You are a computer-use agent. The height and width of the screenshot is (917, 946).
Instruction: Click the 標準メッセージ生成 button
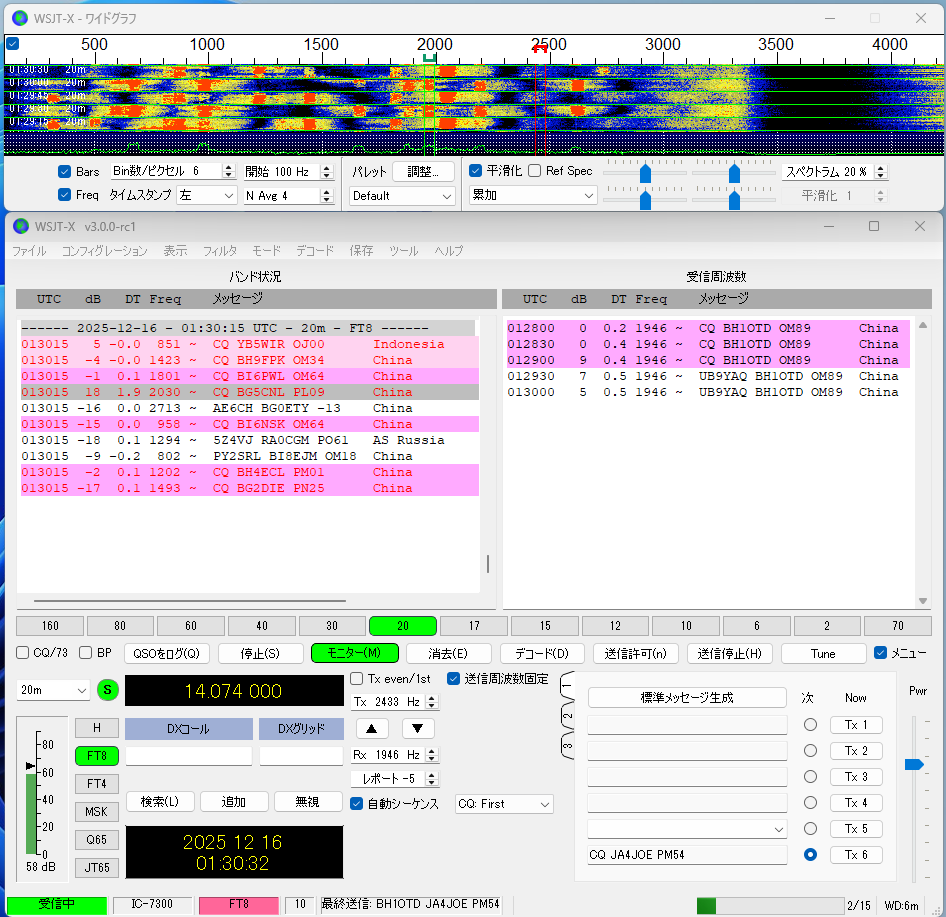tap(686, 697)
